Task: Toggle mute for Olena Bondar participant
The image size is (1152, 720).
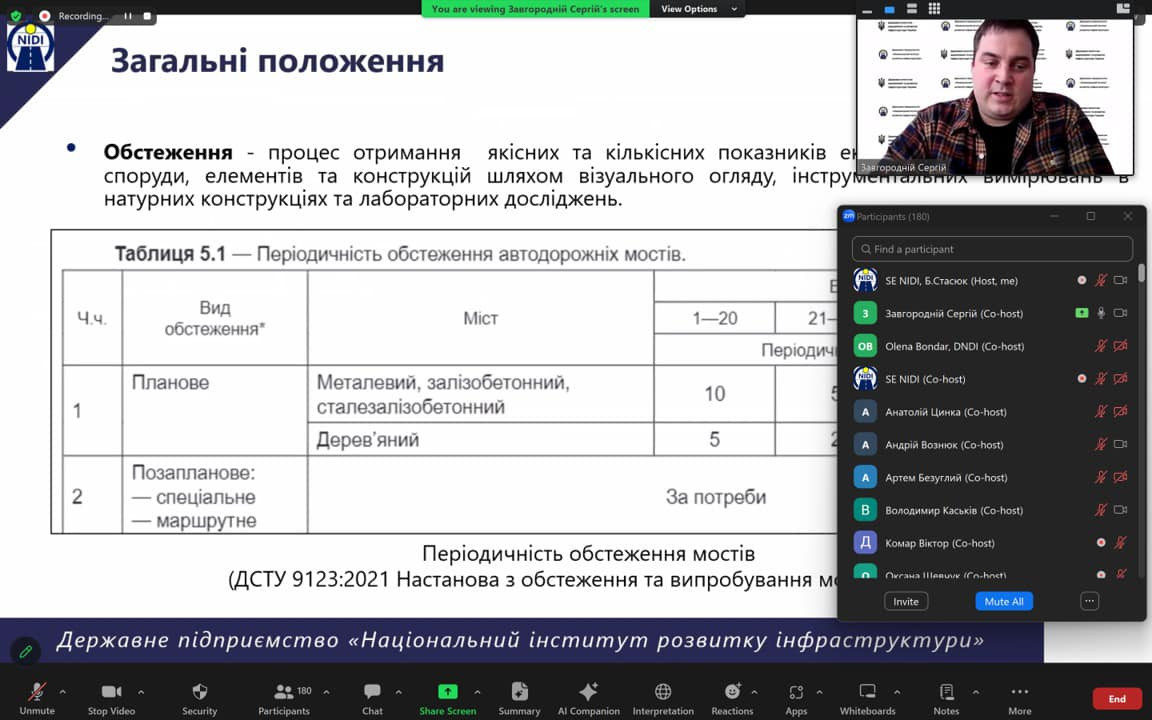Action: [1100, 346]
